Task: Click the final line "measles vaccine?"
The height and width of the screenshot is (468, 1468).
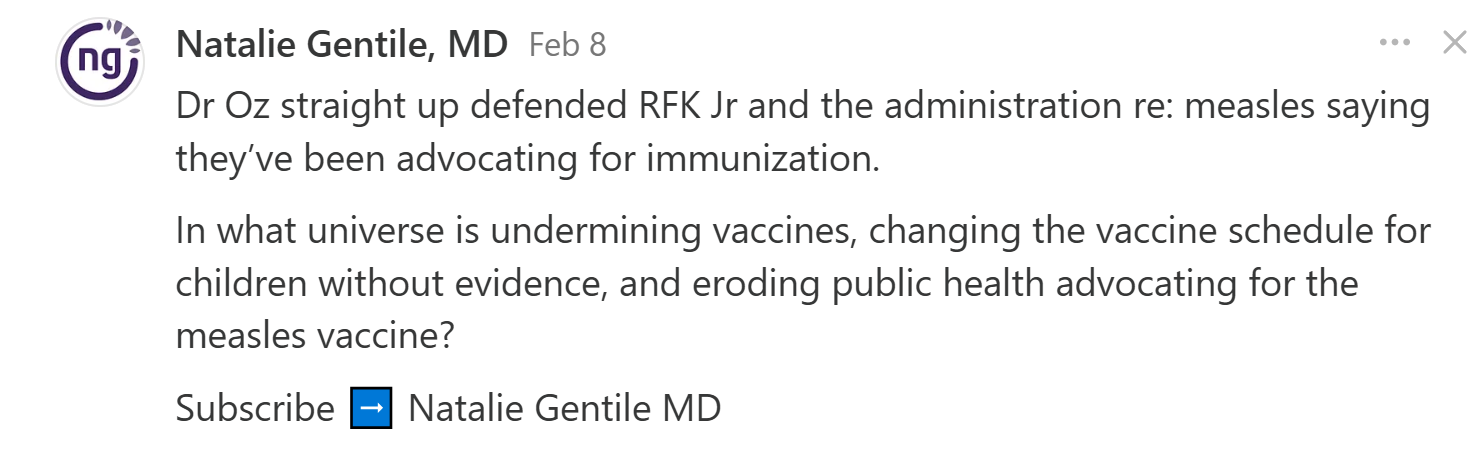Action: click(x=314, y=336)
